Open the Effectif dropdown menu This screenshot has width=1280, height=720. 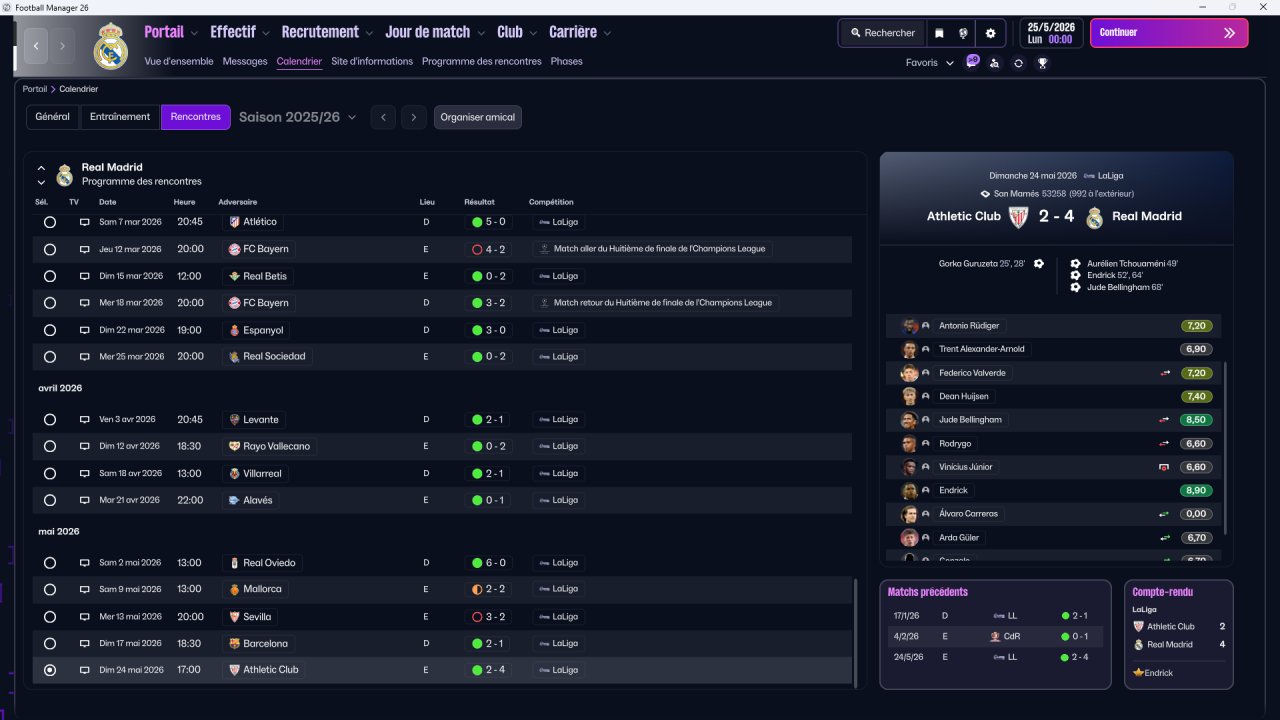[x=240, y=32]
